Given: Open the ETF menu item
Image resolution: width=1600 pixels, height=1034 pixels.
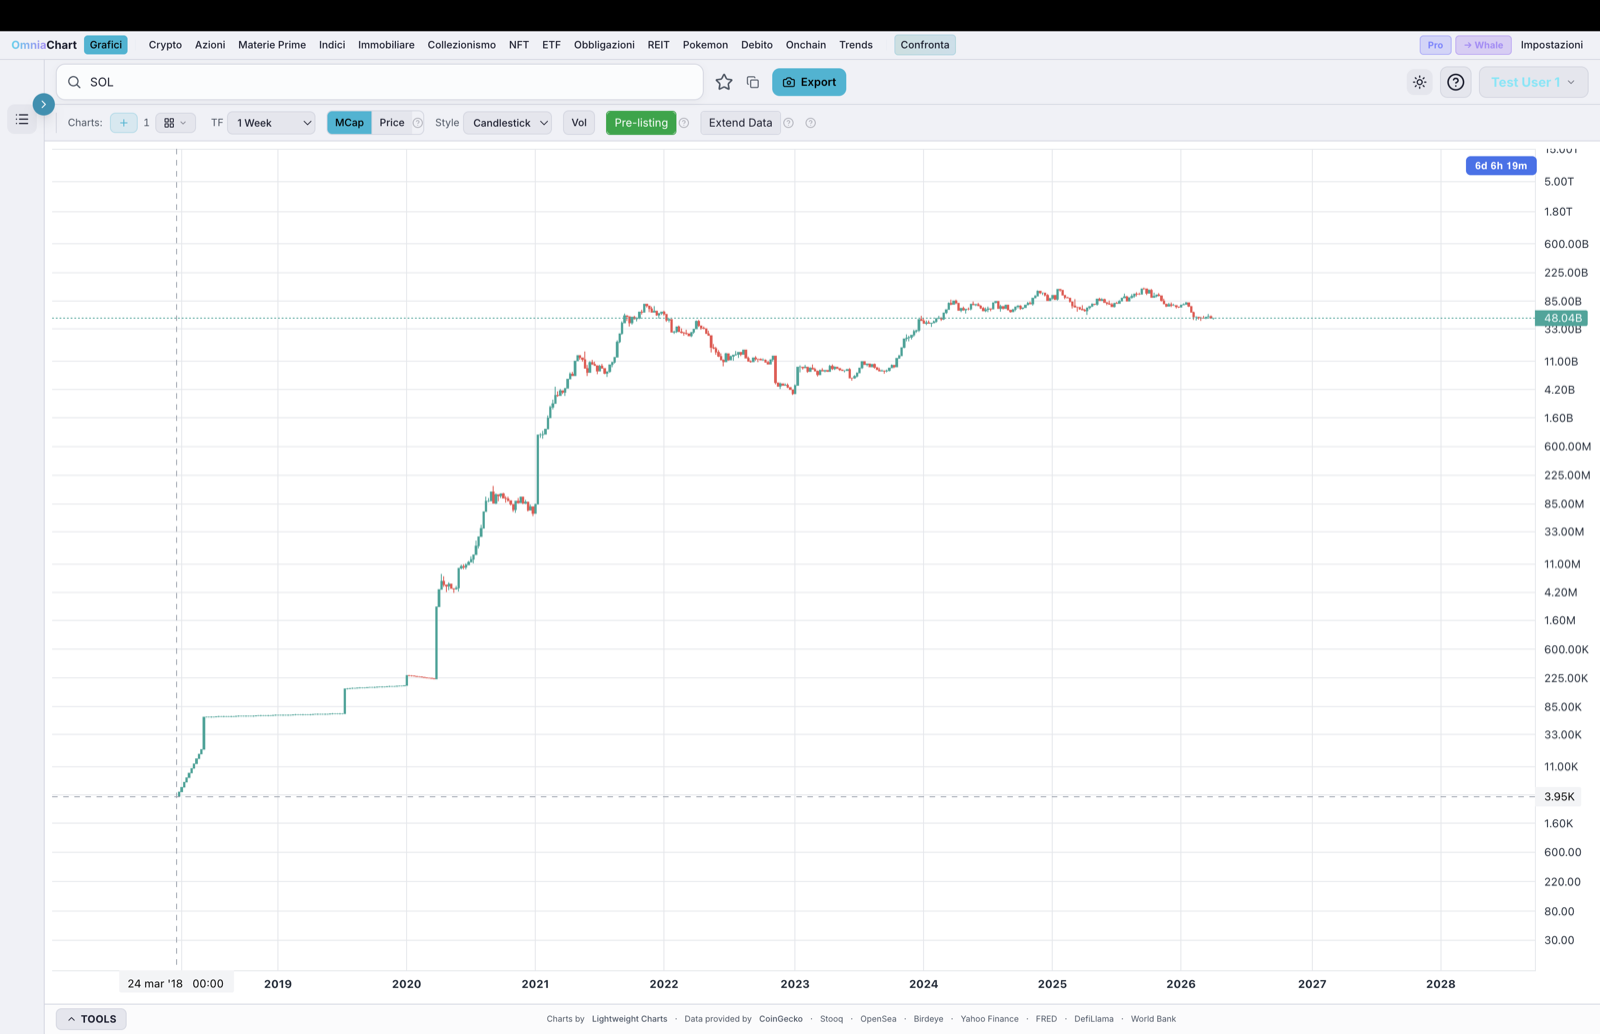Looking at the screenshot, I should (551, 45).
